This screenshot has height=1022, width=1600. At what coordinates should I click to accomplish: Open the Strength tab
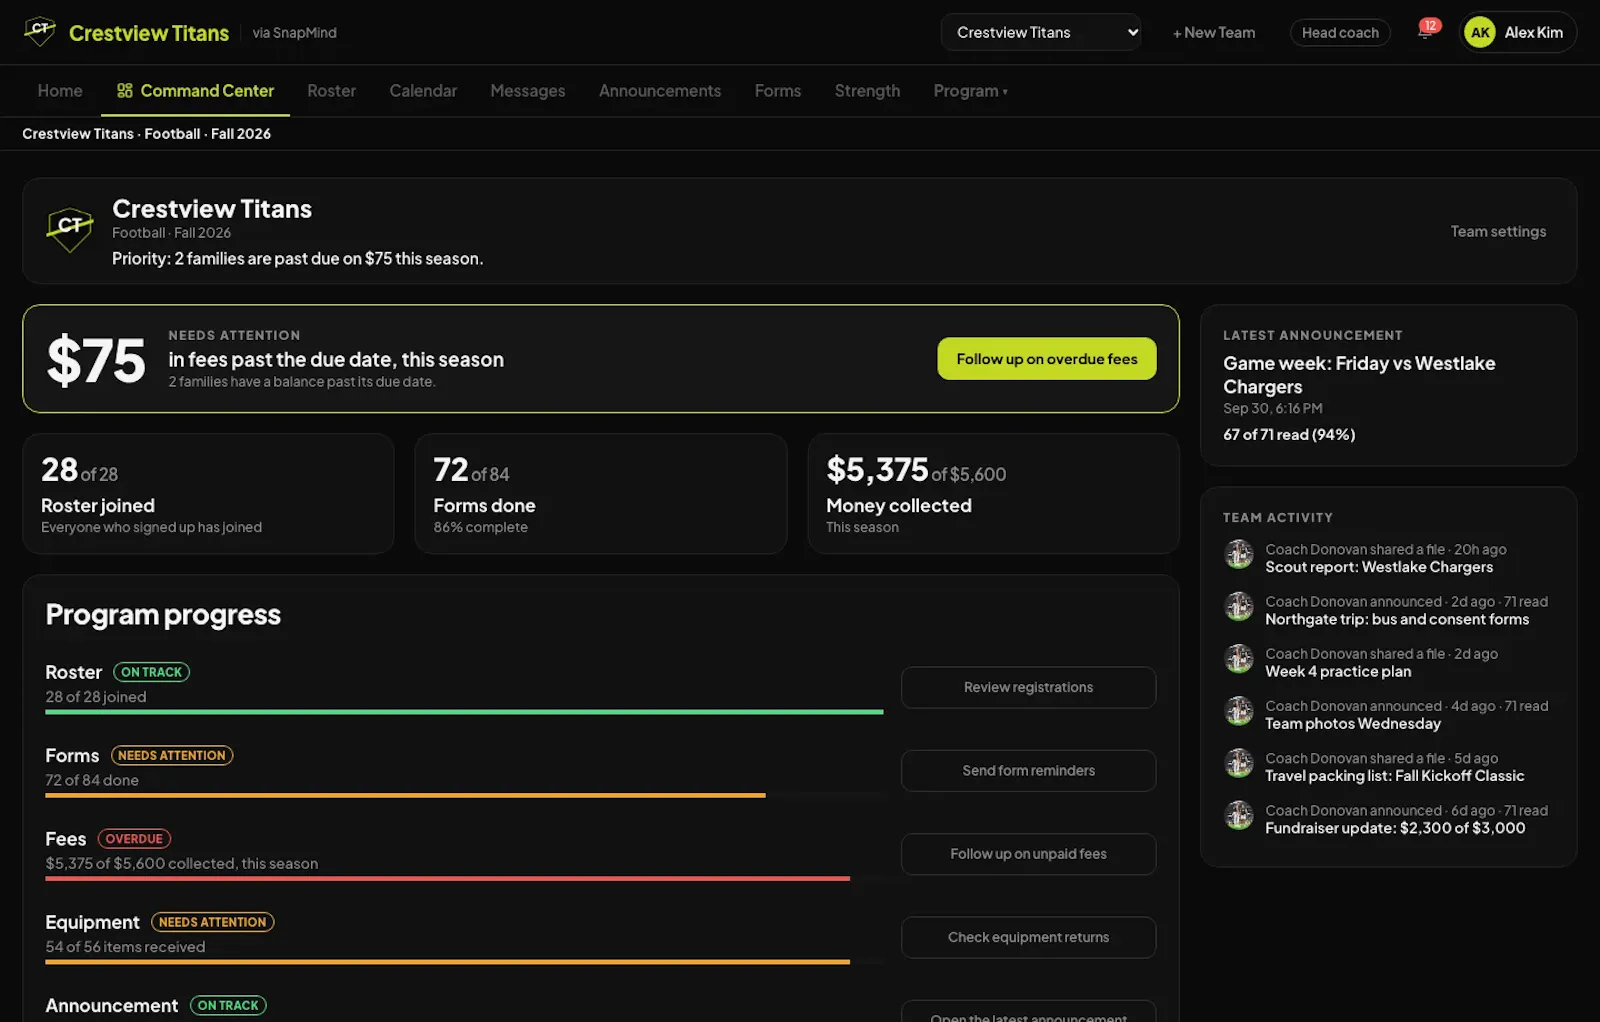867,91
